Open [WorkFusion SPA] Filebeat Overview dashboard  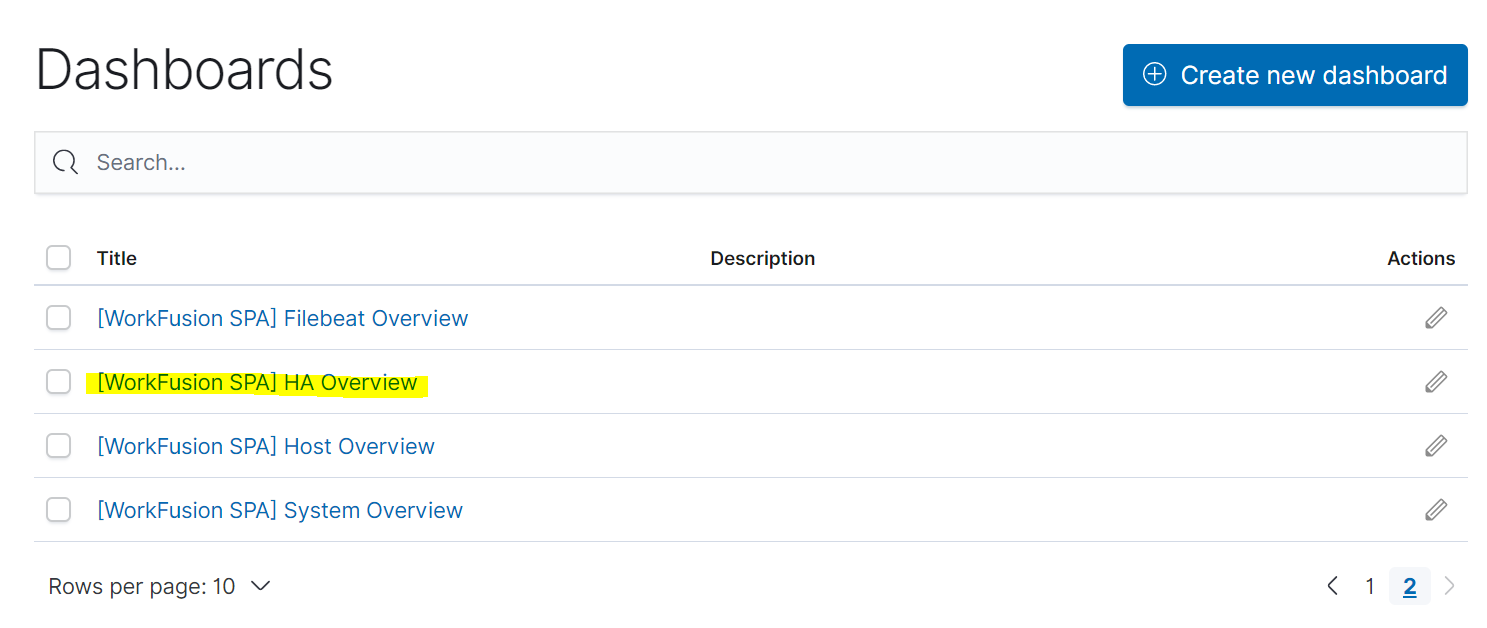tap(282, 318)
